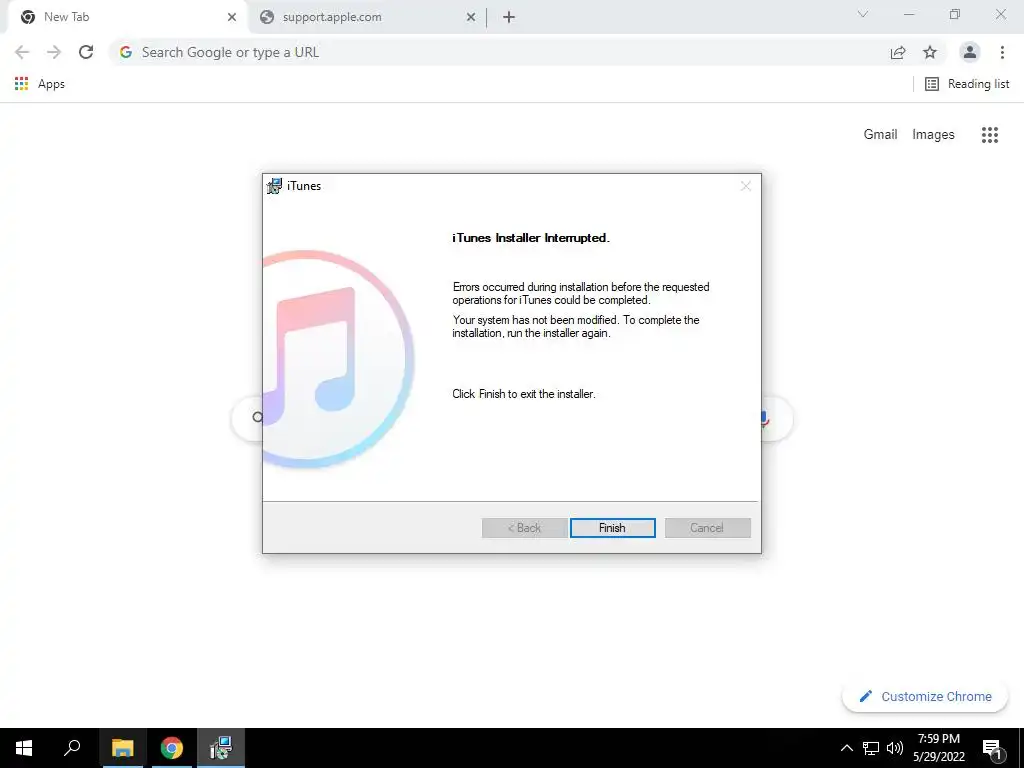Open Chrome's three-dot menu

point(1002,52)
